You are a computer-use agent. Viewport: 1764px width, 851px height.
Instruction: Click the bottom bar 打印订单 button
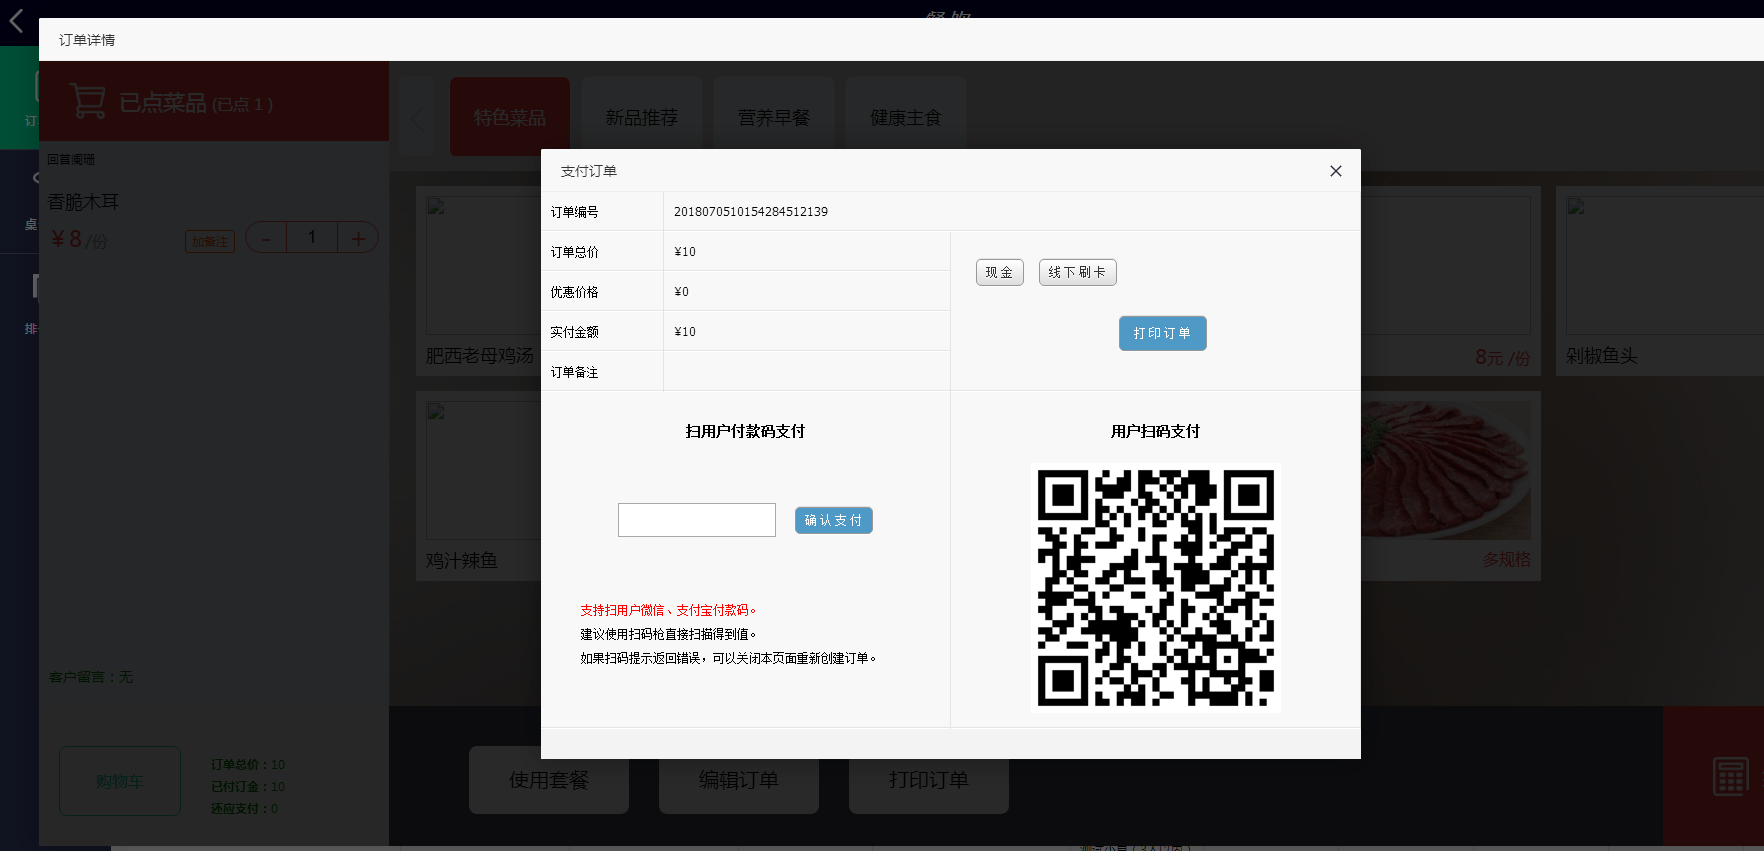pyautogui.click(x=929, y=780)
